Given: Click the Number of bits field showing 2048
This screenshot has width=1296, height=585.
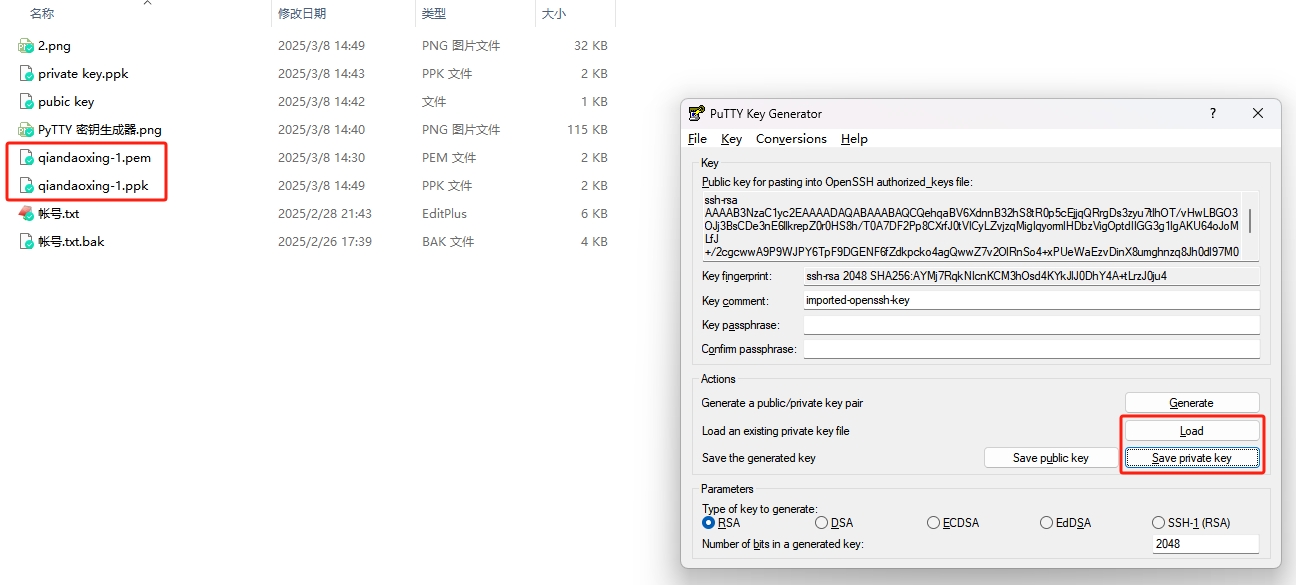Looking at the screenshot, I should point(1206,544).
